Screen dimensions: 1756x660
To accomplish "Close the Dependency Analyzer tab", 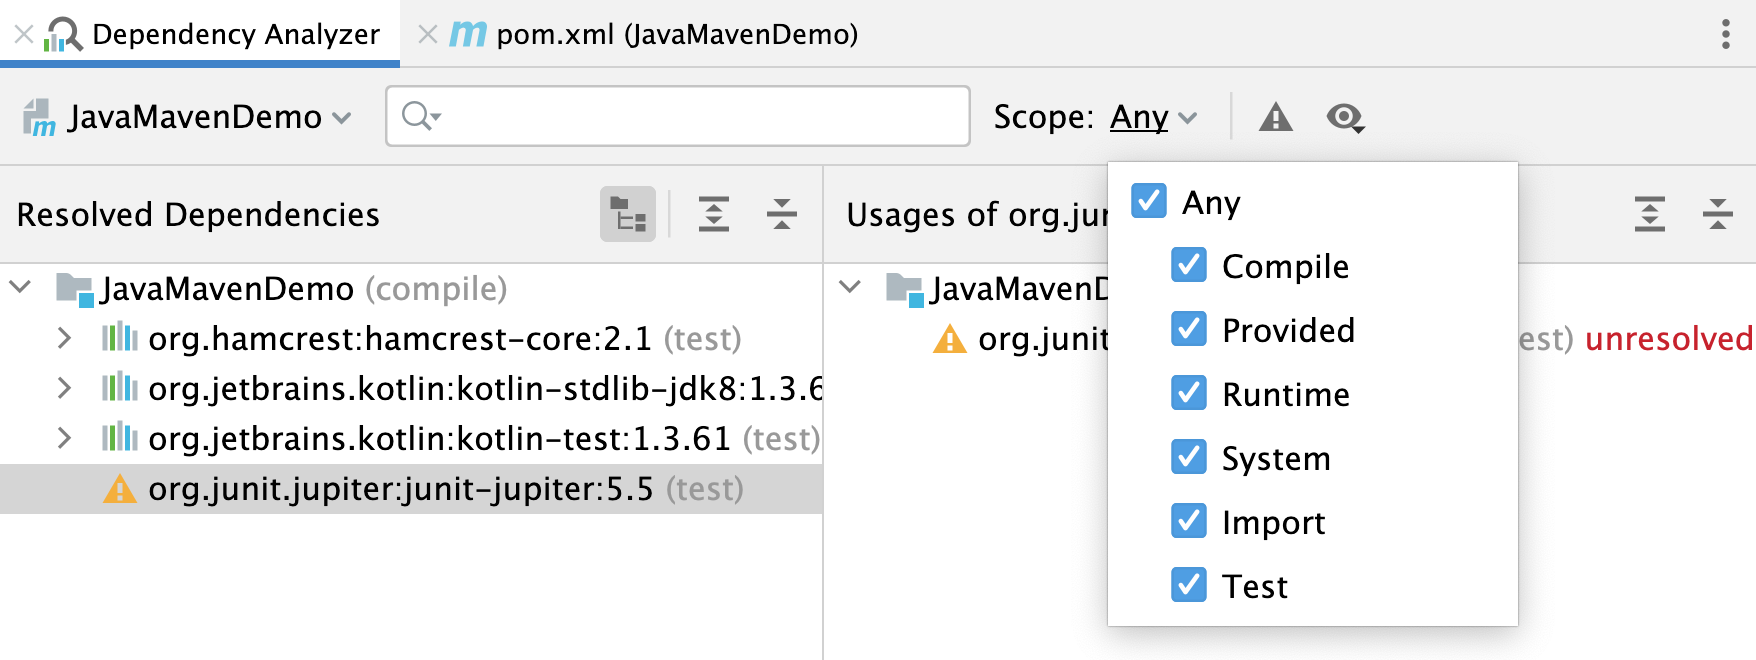I will [24, 35].
